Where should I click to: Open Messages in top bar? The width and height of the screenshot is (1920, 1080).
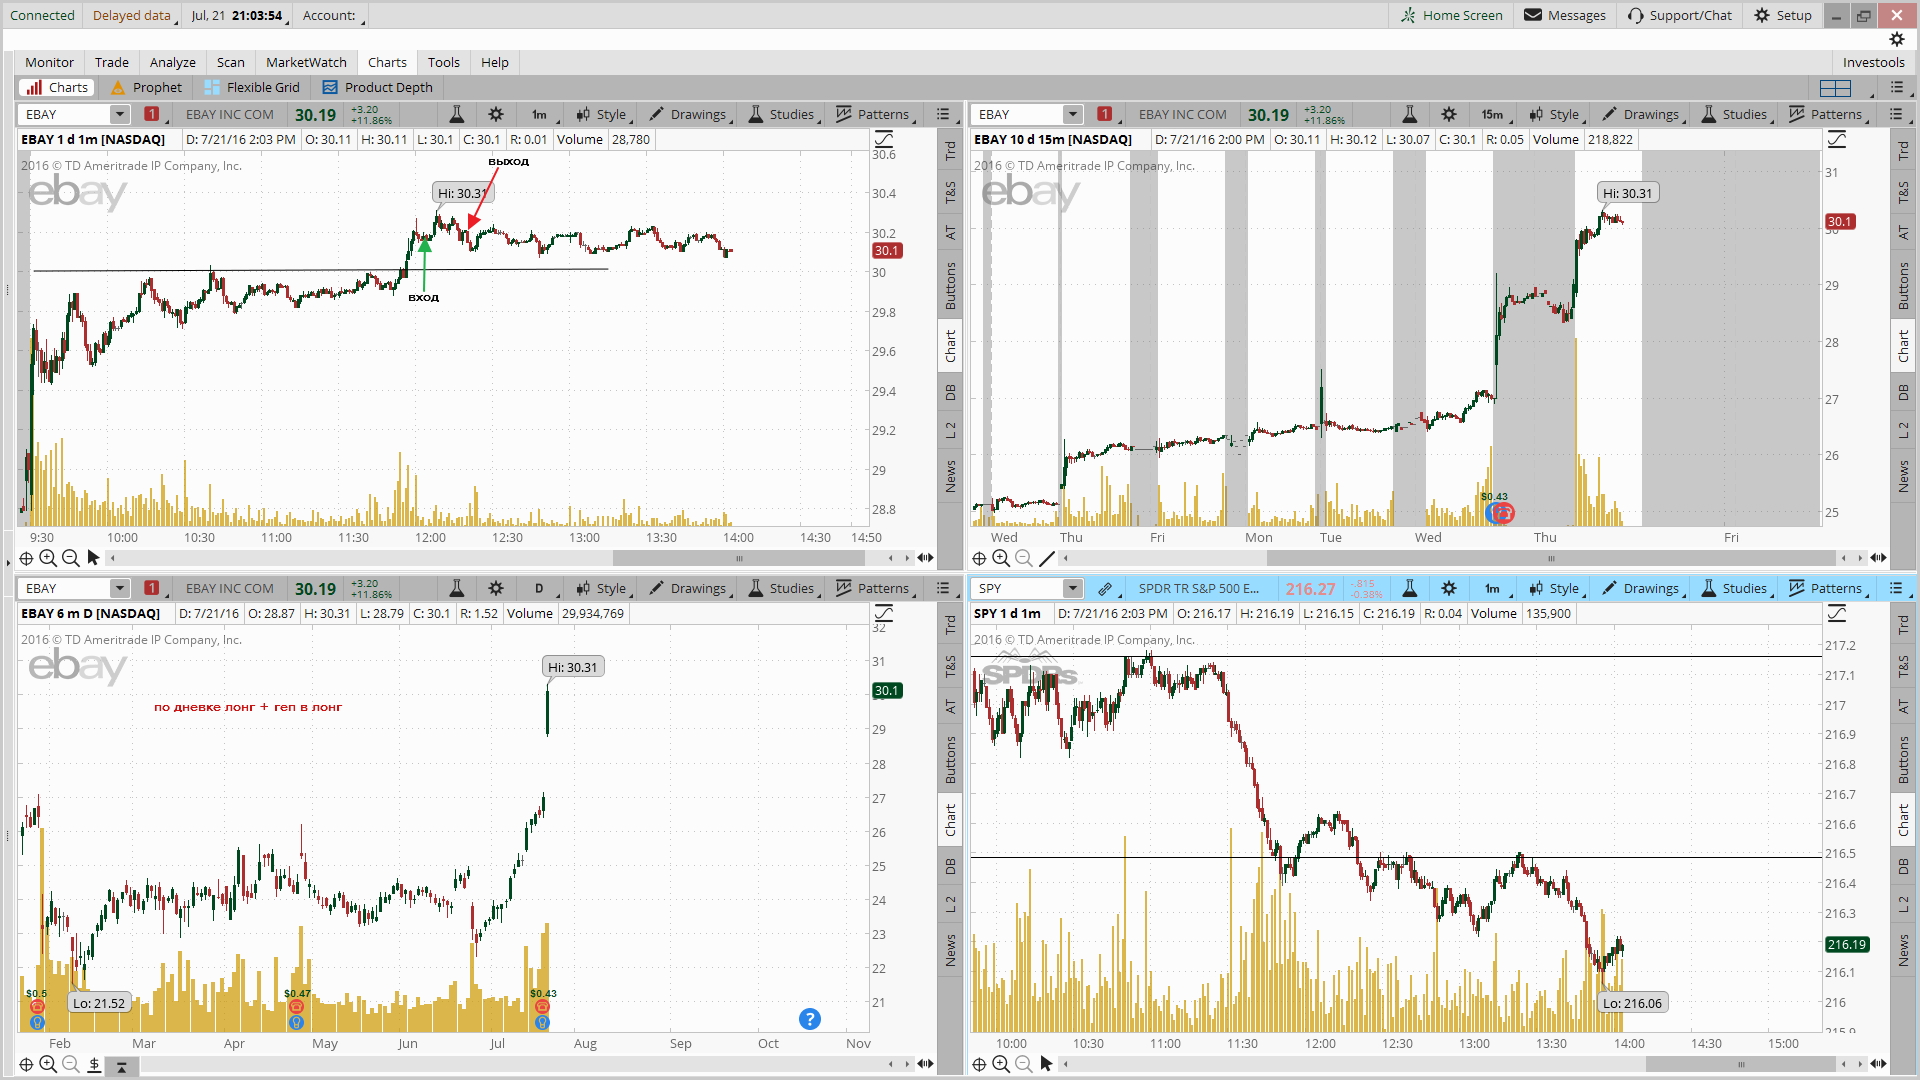[1565, 15]
